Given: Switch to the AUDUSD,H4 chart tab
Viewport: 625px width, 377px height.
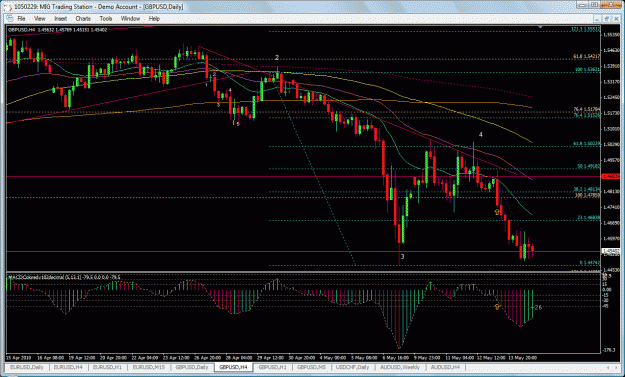Looking at the screenshot, I should pyautogui.click(x=446, y=367).
